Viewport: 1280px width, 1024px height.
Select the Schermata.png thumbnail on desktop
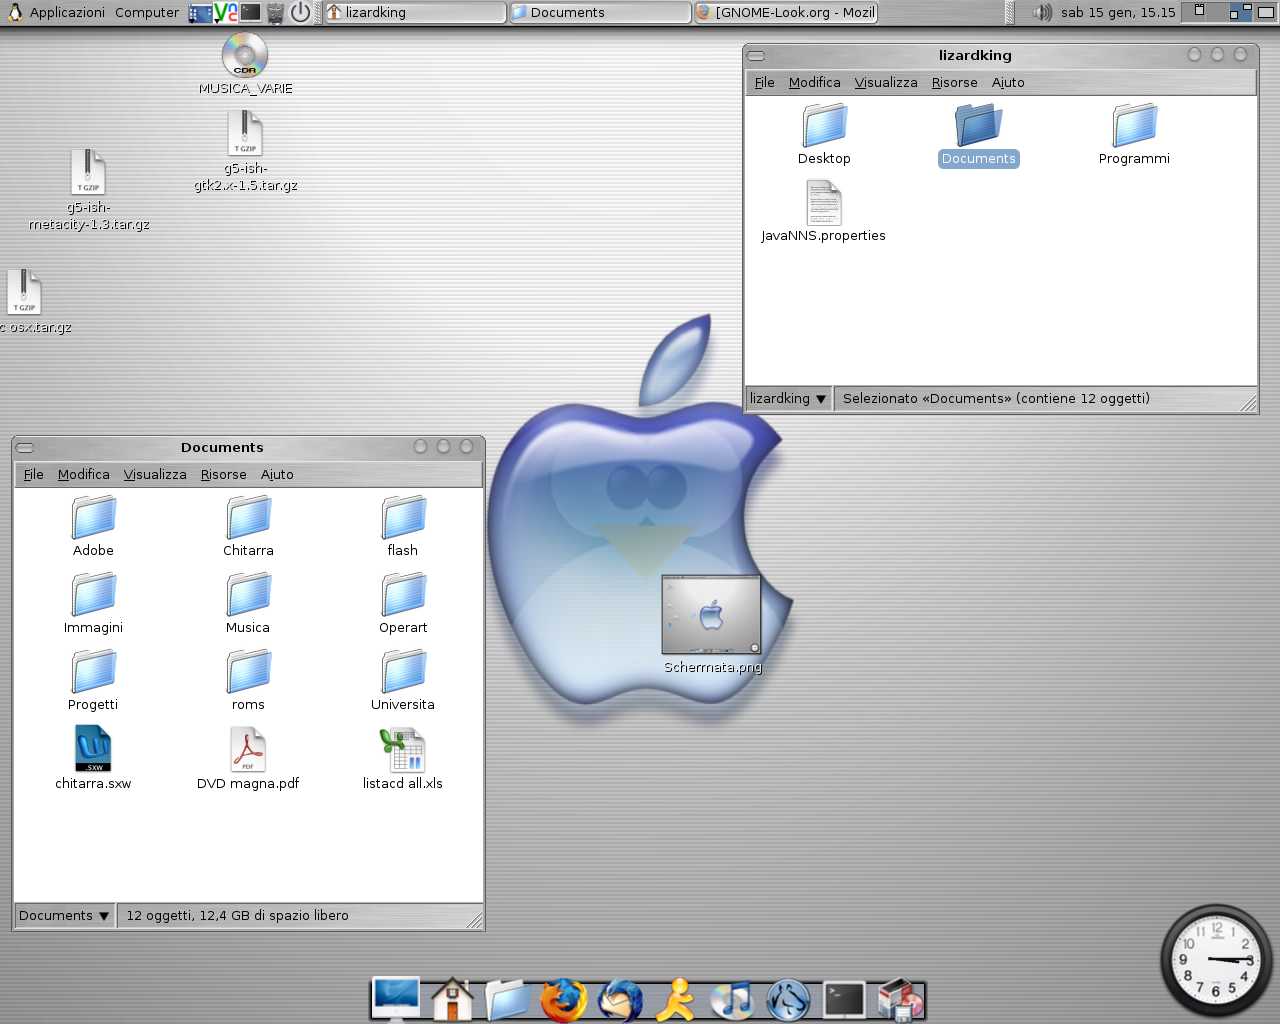point(712,625)
